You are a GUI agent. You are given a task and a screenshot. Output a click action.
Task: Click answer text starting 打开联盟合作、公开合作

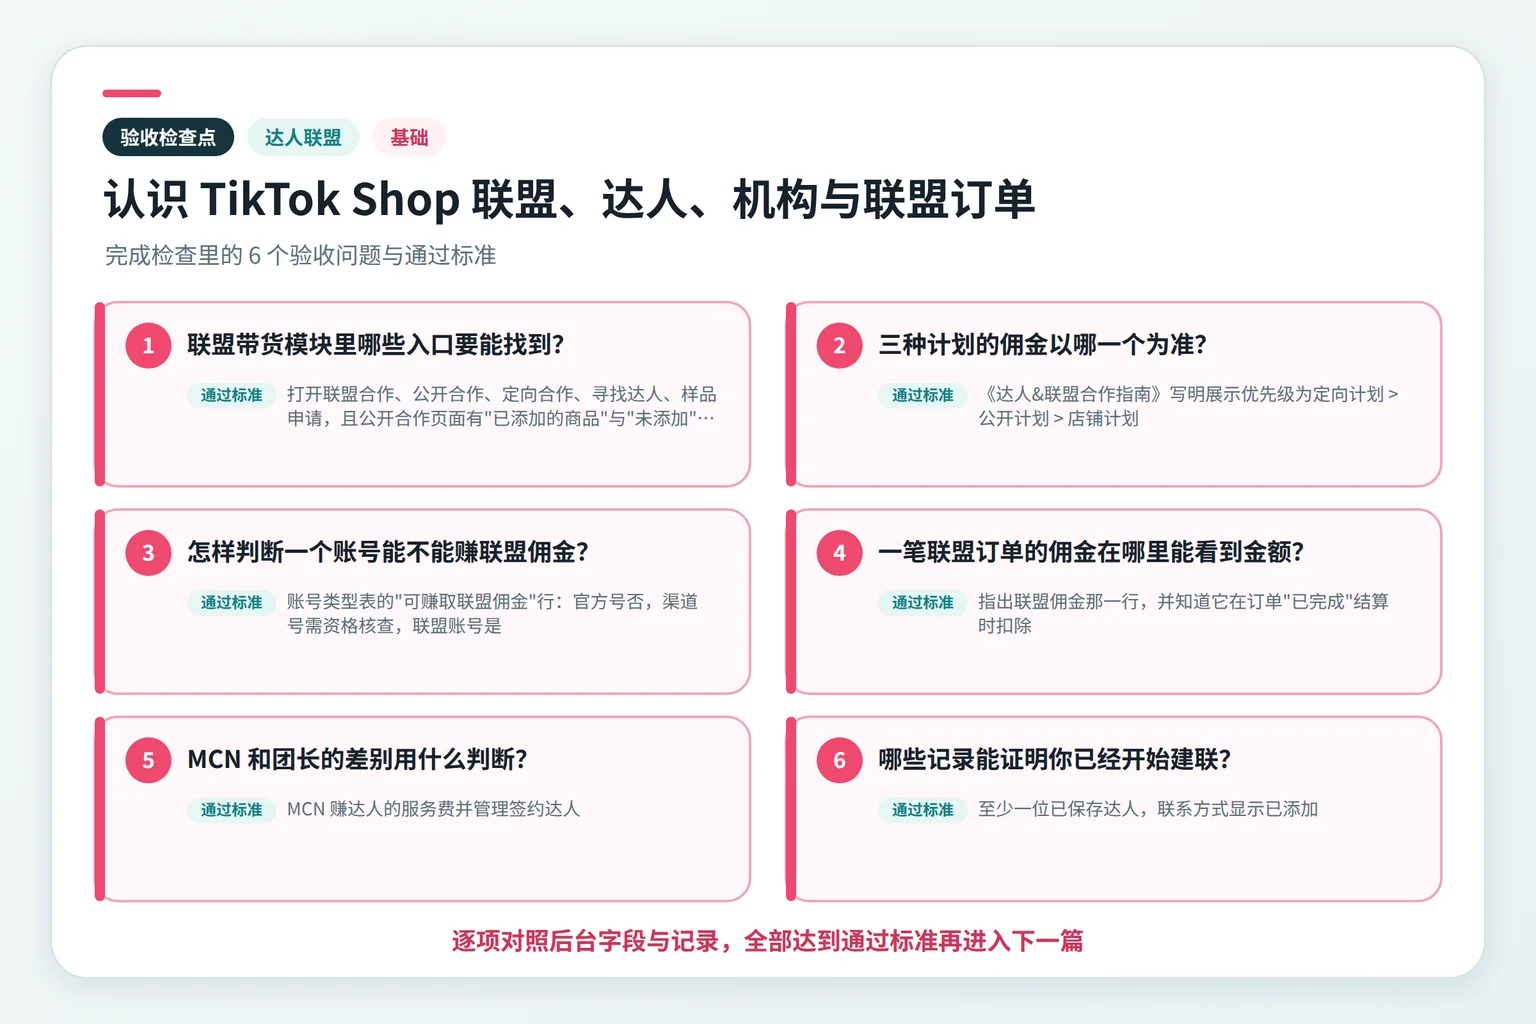[502, 406]
